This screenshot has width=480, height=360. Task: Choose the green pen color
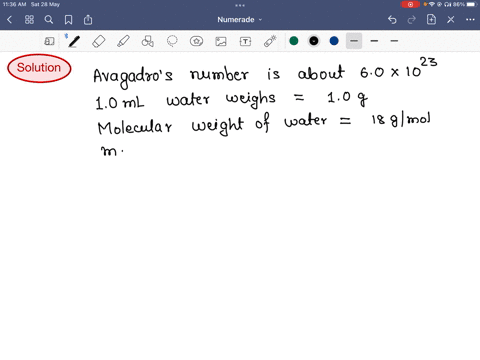[294, 41]
